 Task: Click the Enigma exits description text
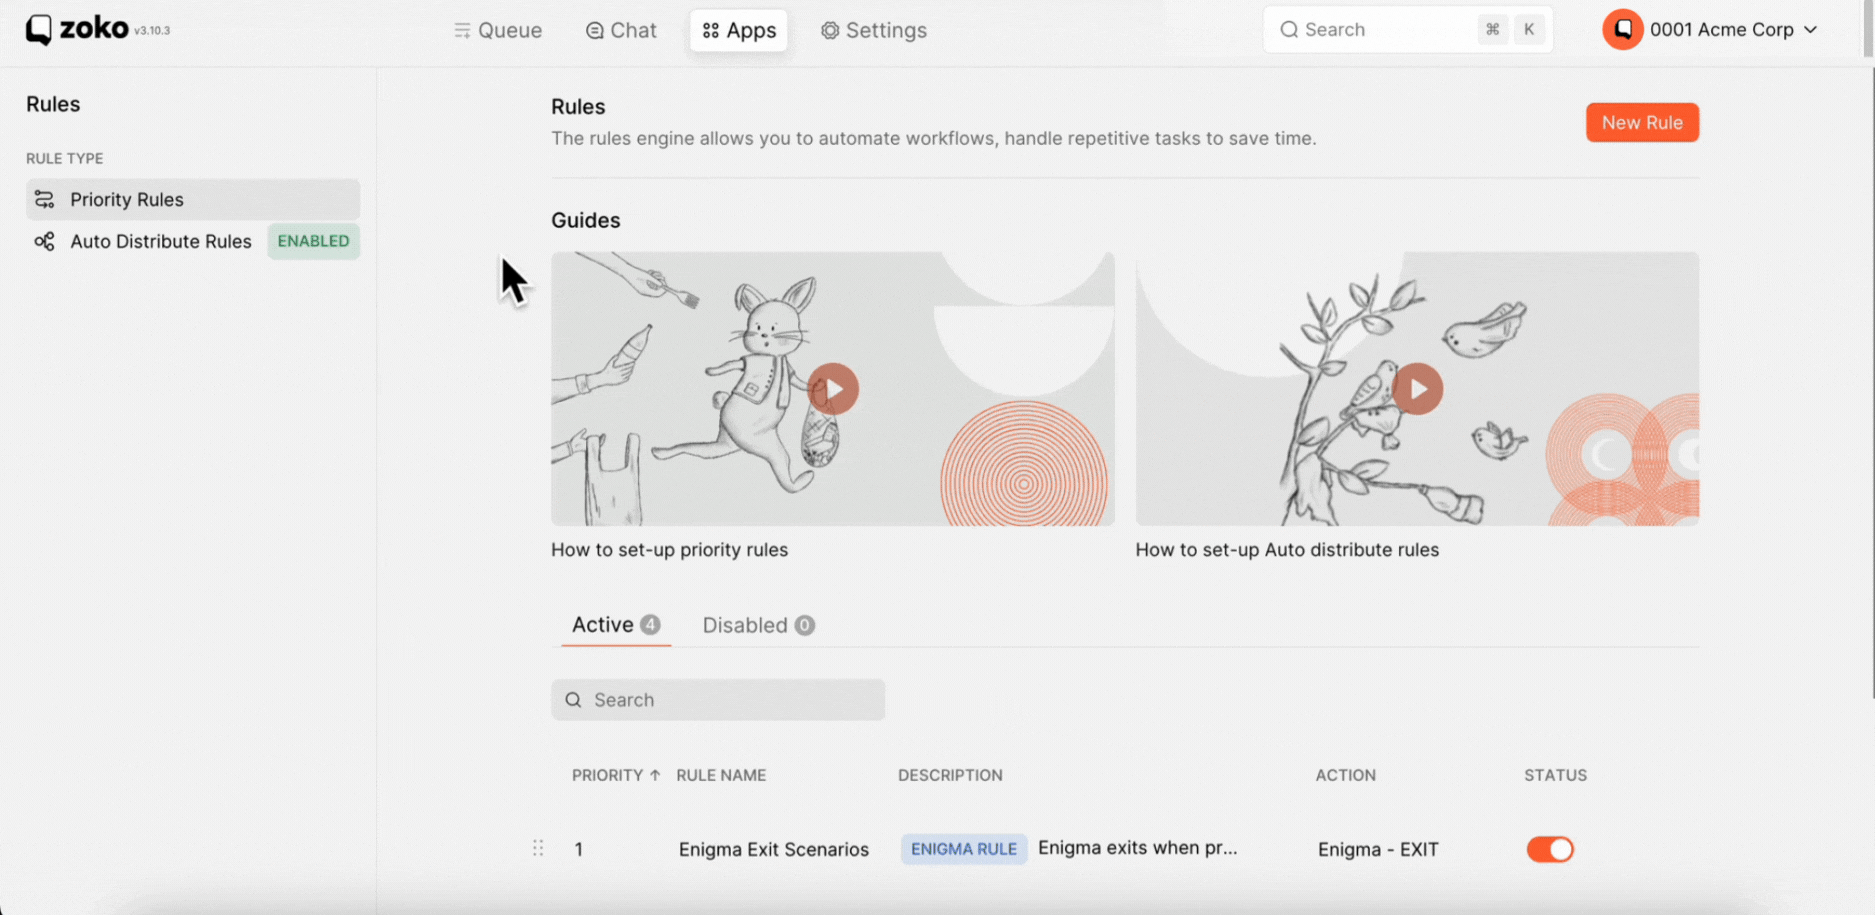coord(1138,848)
